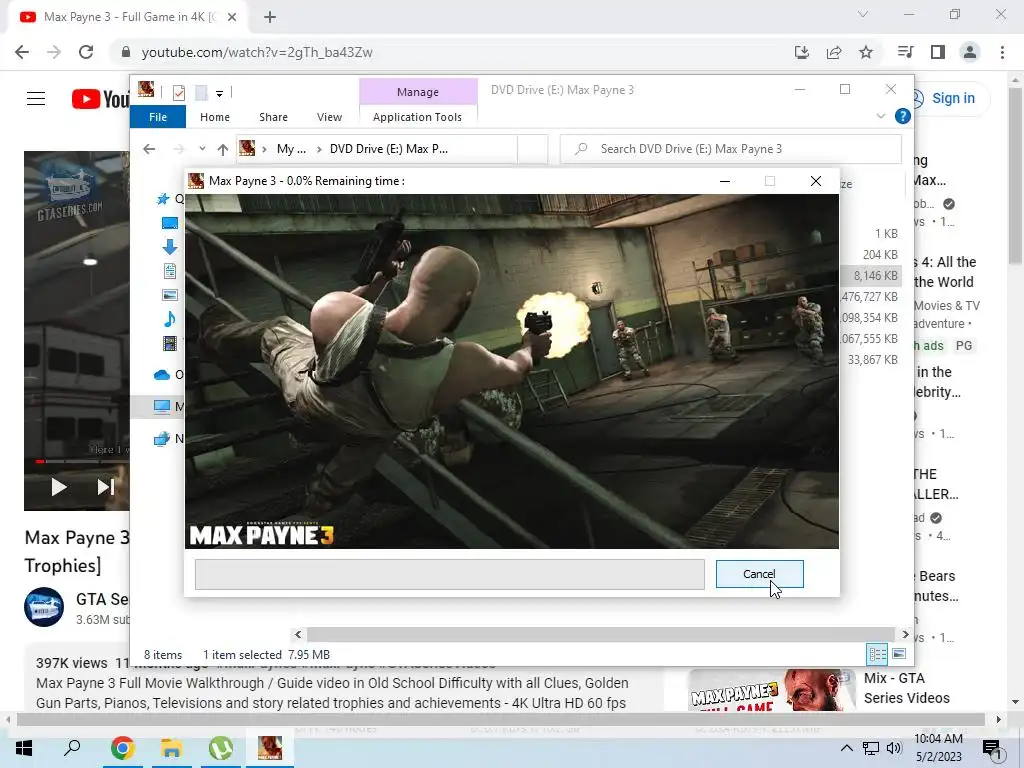Open a new Chrome tab

pyautogui.click(x=270, y=17)
